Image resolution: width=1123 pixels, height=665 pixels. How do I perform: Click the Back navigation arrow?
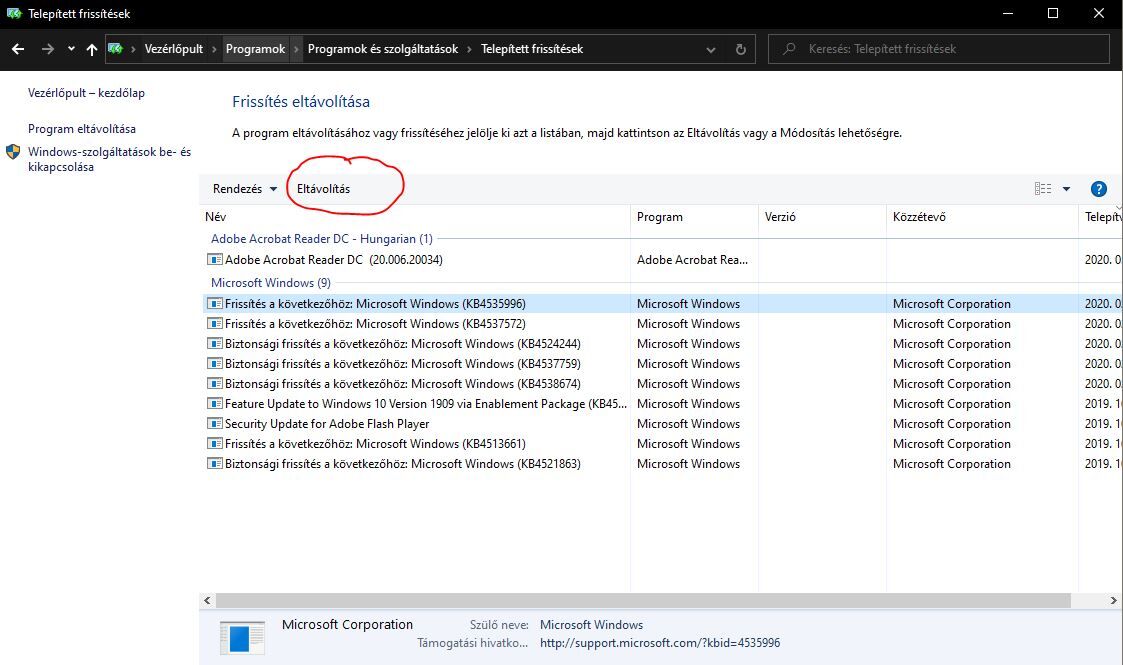click(x=18, y=49)
